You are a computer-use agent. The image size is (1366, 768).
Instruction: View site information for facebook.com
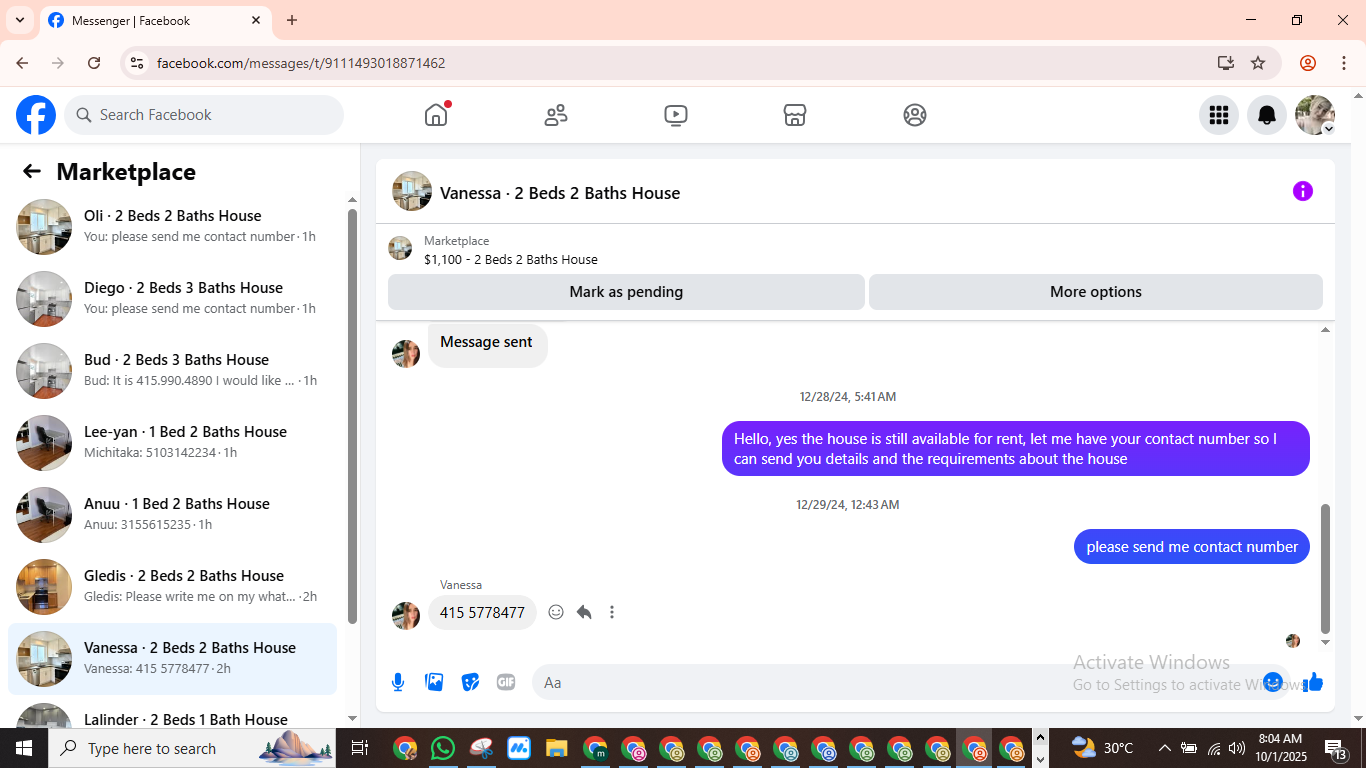137,63
